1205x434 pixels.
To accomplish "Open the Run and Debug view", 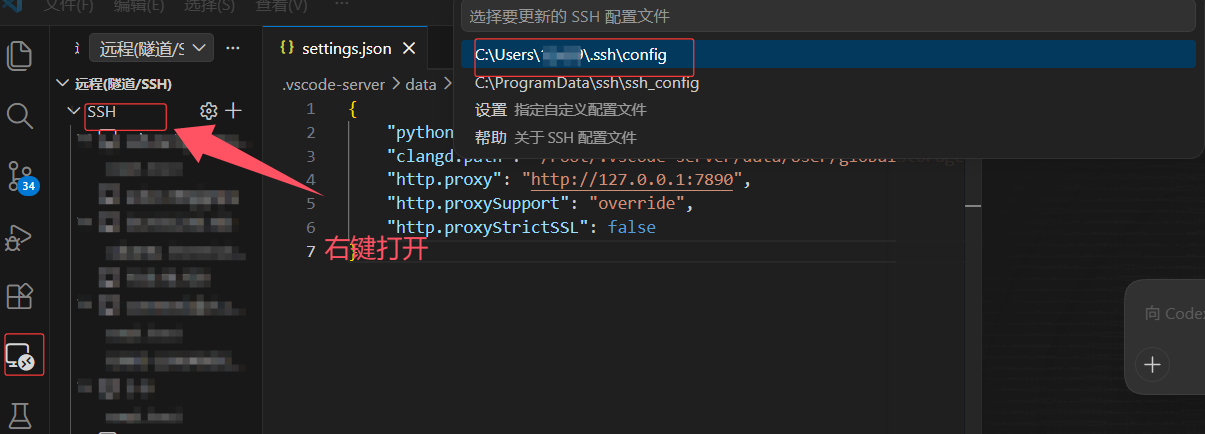I will [20, 237].
